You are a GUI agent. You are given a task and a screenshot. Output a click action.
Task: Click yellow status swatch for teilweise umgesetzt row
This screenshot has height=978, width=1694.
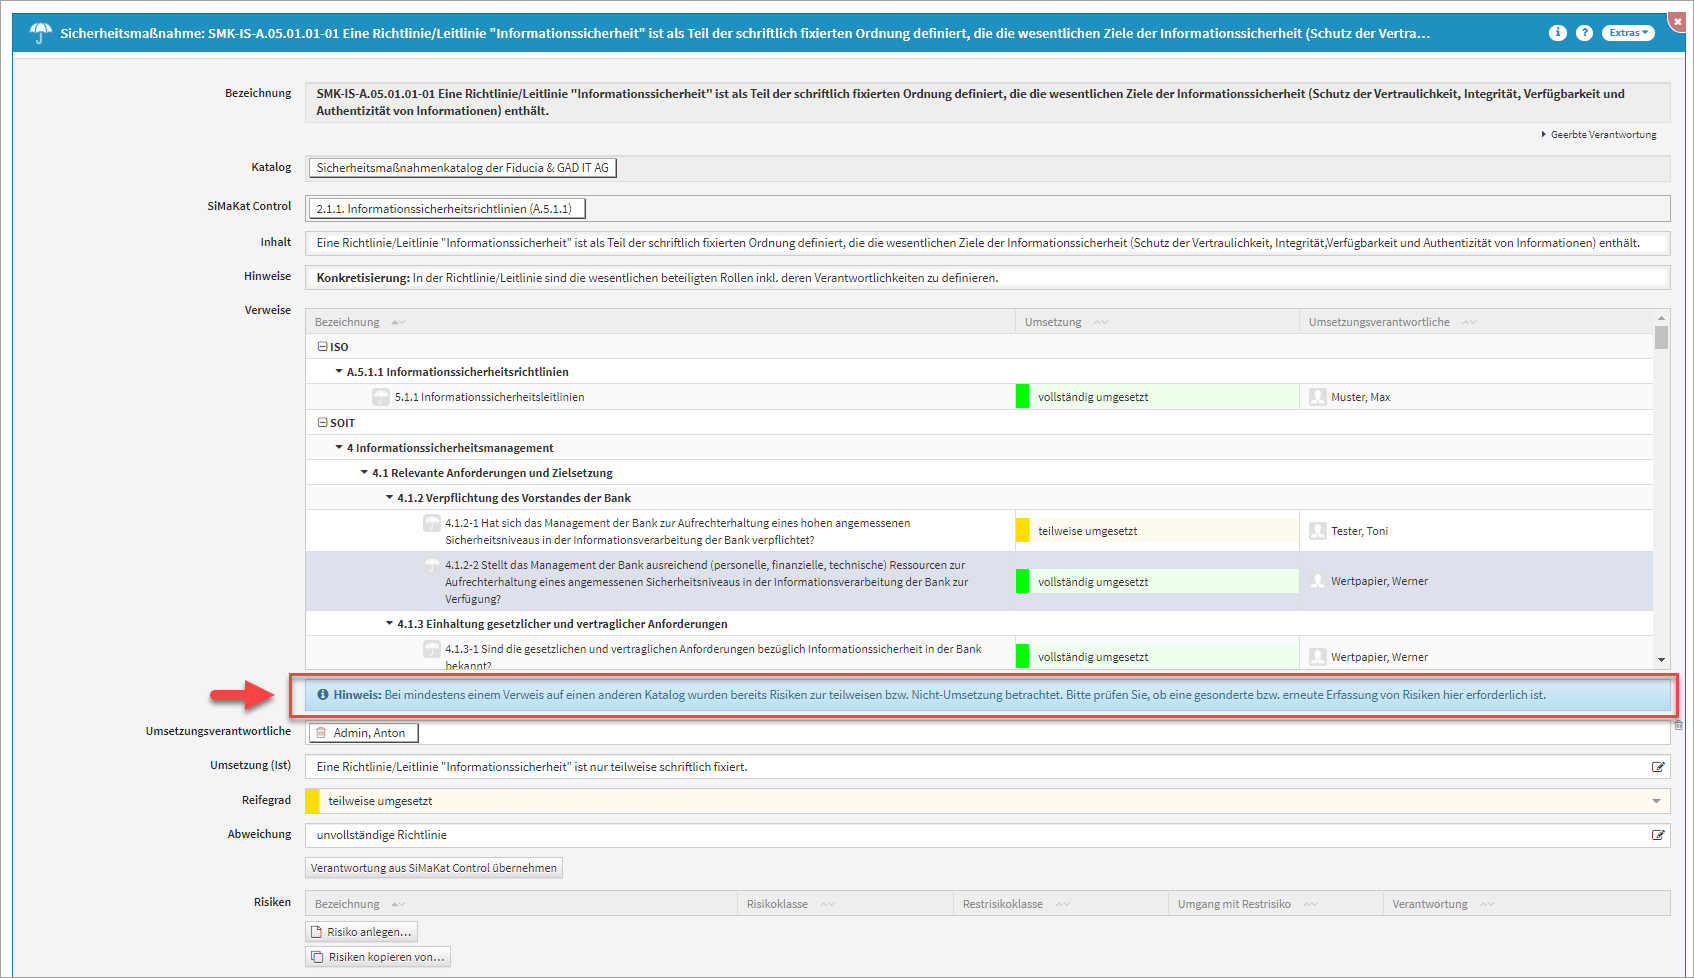(x=1022, y=531)
